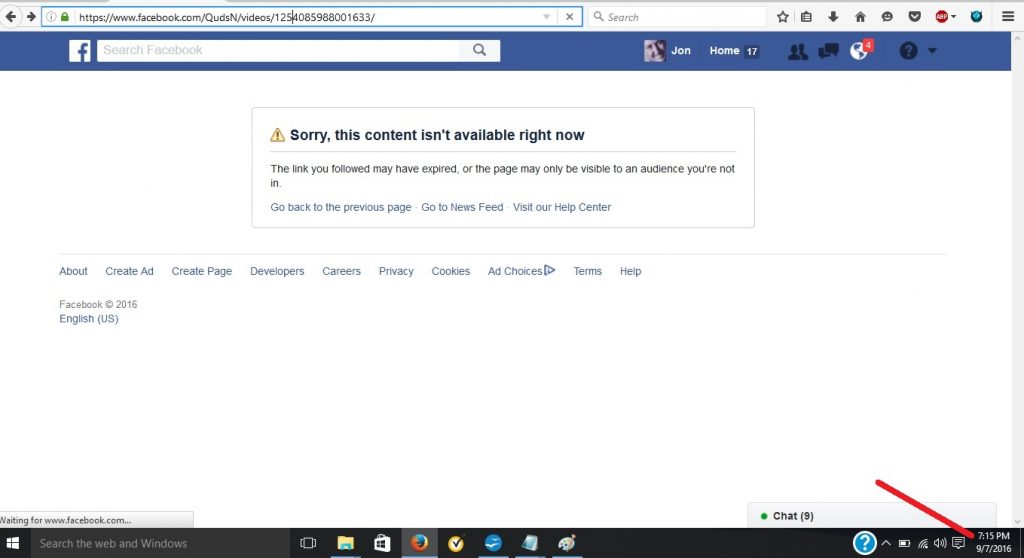Viewport: 1024px width, 558px height.
Task: Open Friend Requests icon
Action: point(797,51)
